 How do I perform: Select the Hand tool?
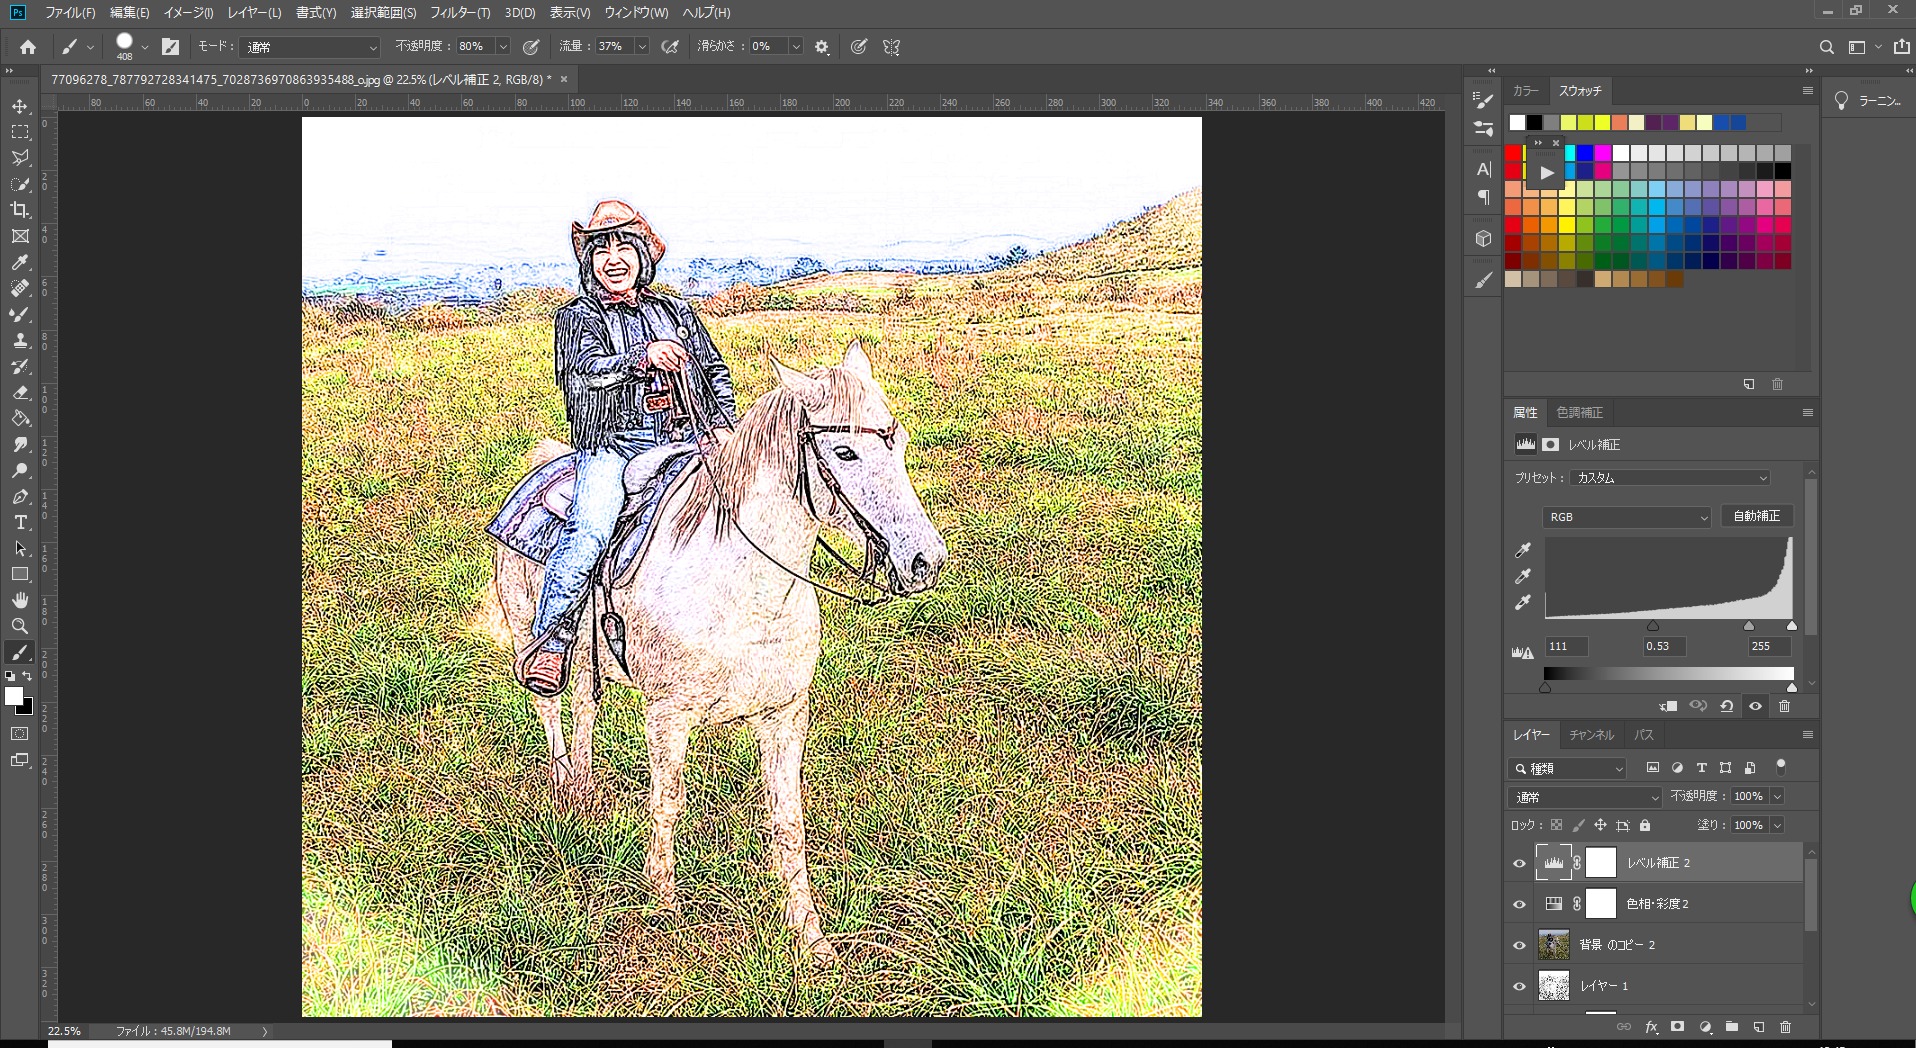[20, 600]
